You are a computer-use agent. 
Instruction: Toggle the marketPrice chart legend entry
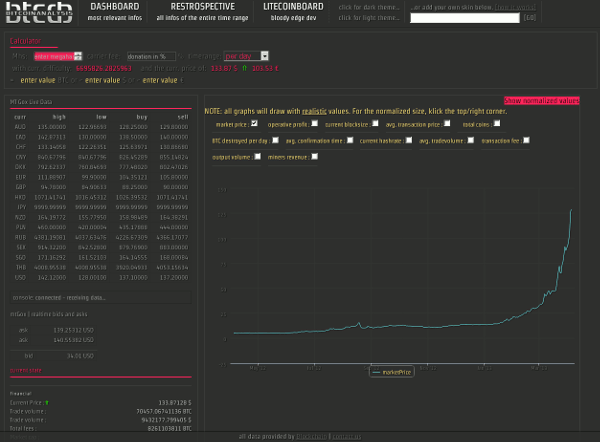(391, 372)
